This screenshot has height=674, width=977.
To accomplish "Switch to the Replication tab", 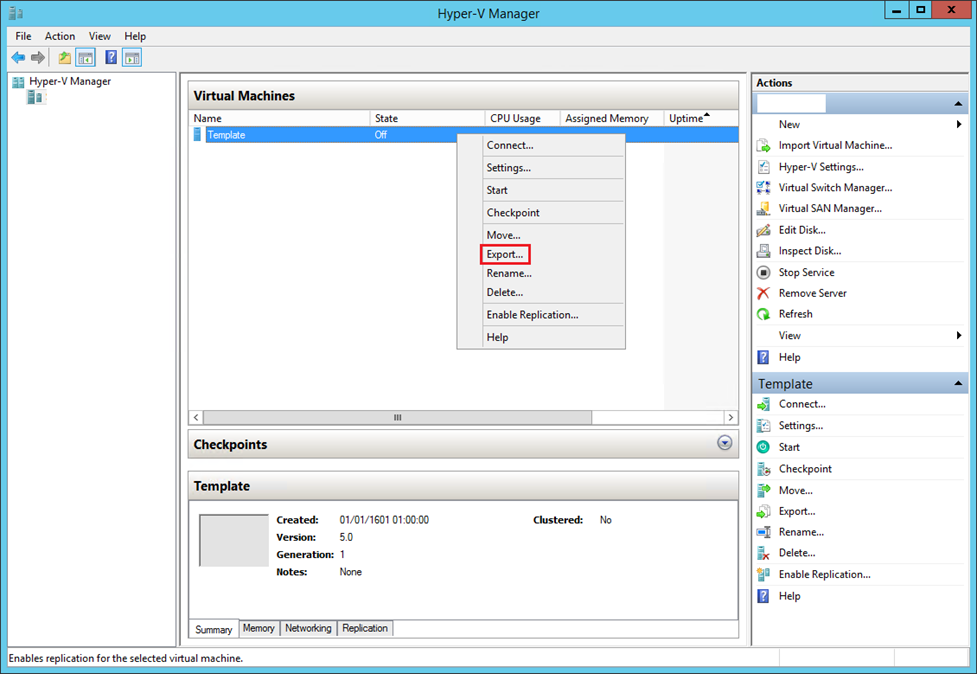I will point(365,628).
